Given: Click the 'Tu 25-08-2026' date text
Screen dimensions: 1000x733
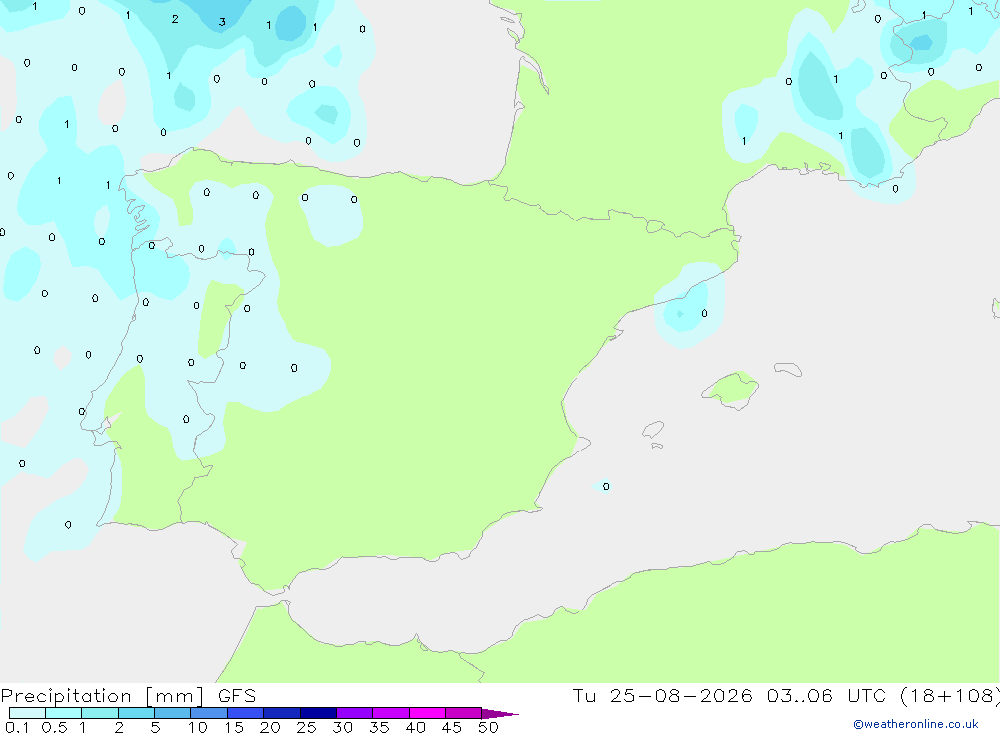Looking at the screenshot, I should click(x=662, y=695).
